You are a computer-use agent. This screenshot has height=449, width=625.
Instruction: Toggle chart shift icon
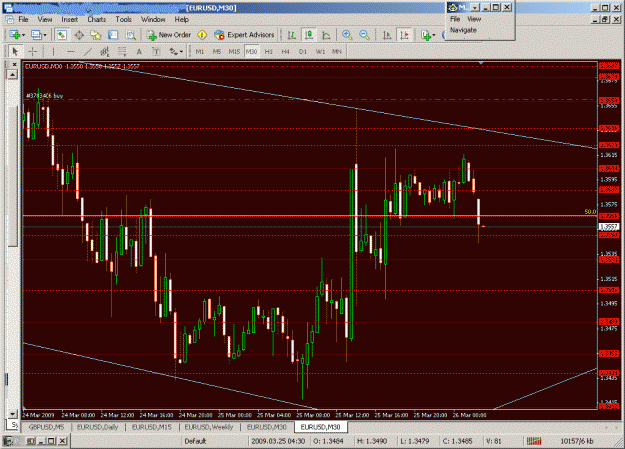pyautogui.click(x=404, y=35)
